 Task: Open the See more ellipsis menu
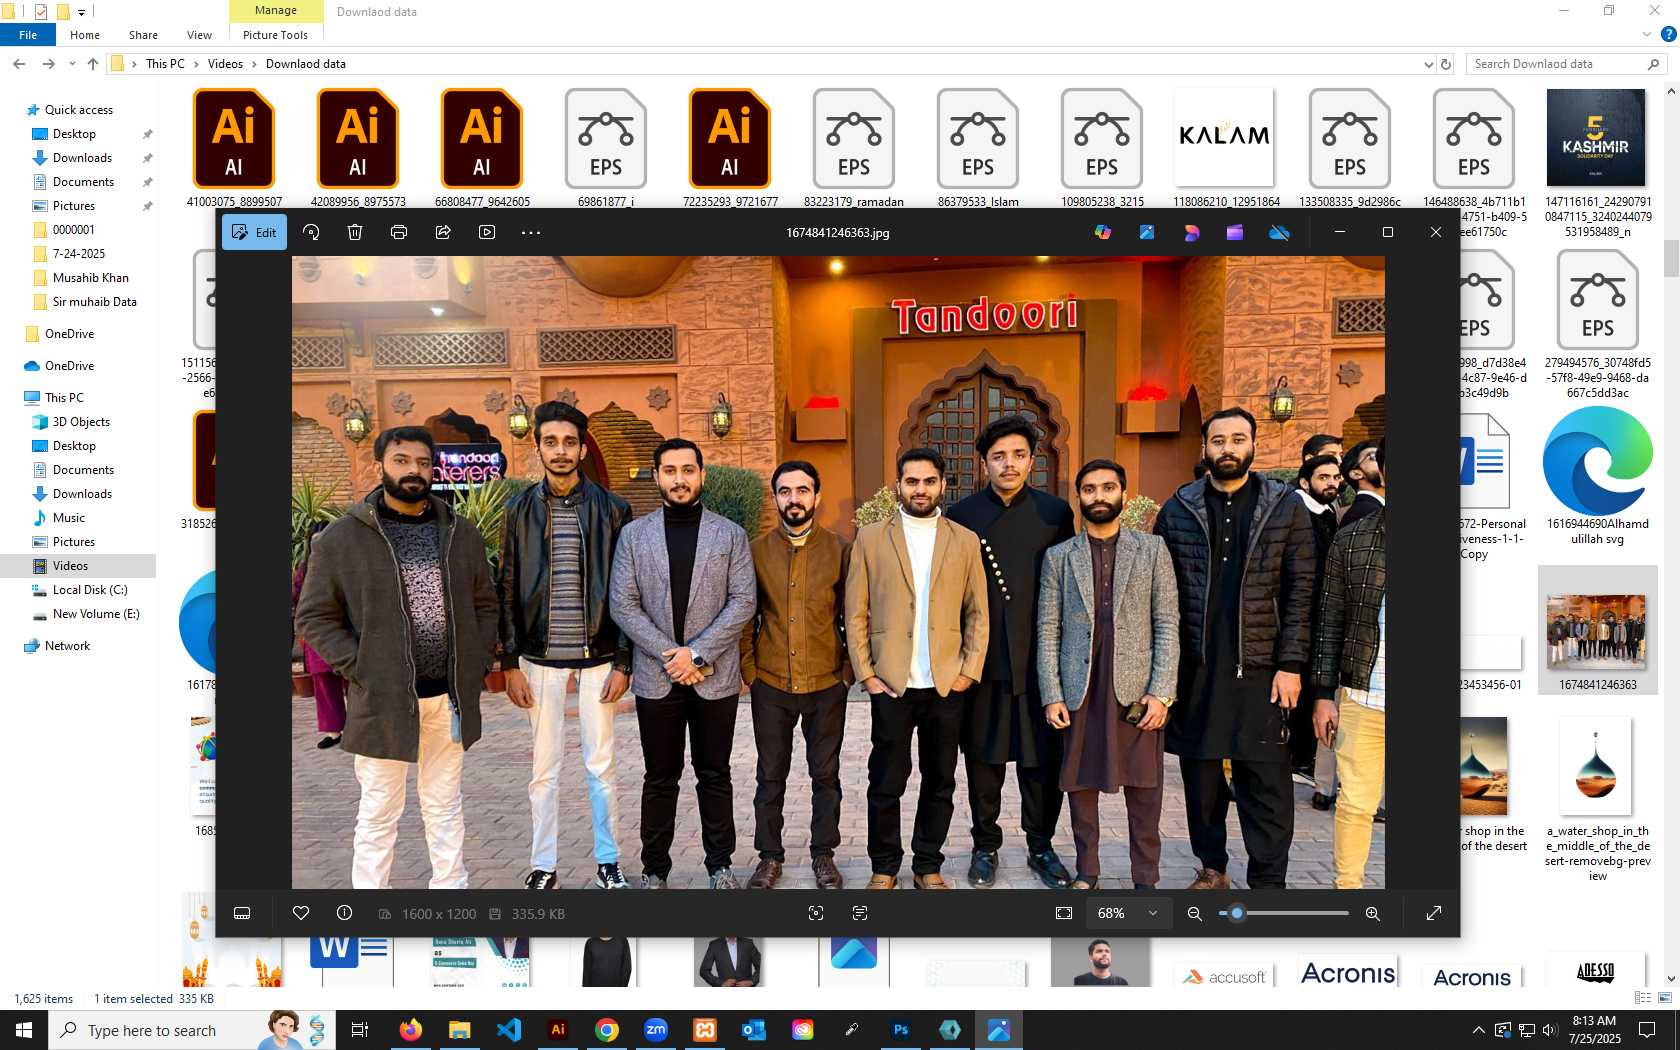point(531,232)
